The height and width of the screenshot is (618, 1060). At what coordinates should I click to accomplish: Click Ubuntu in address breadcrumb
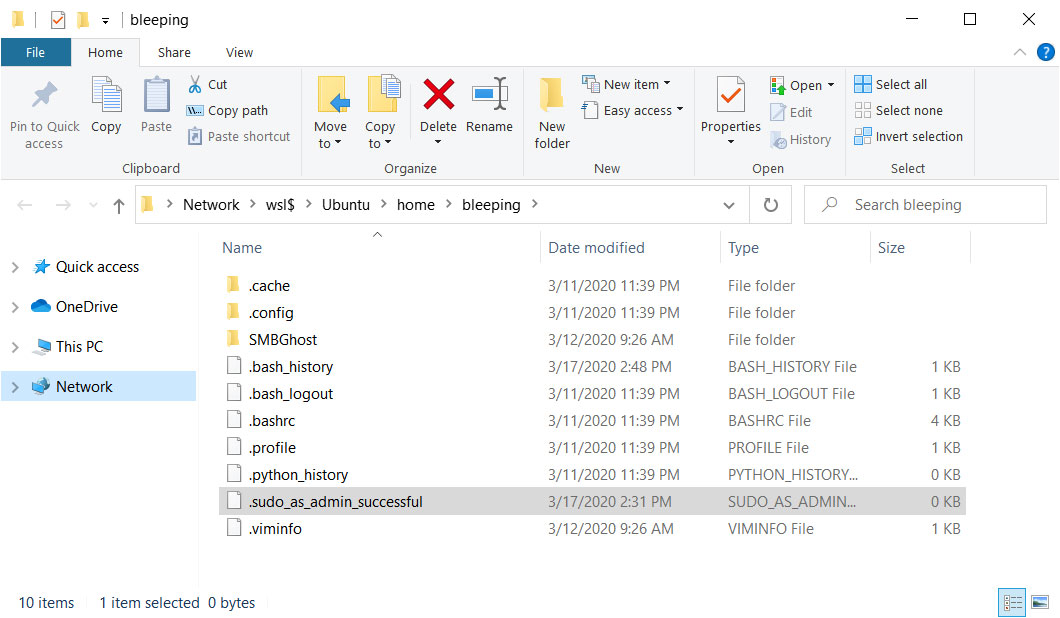coord(345,205)
